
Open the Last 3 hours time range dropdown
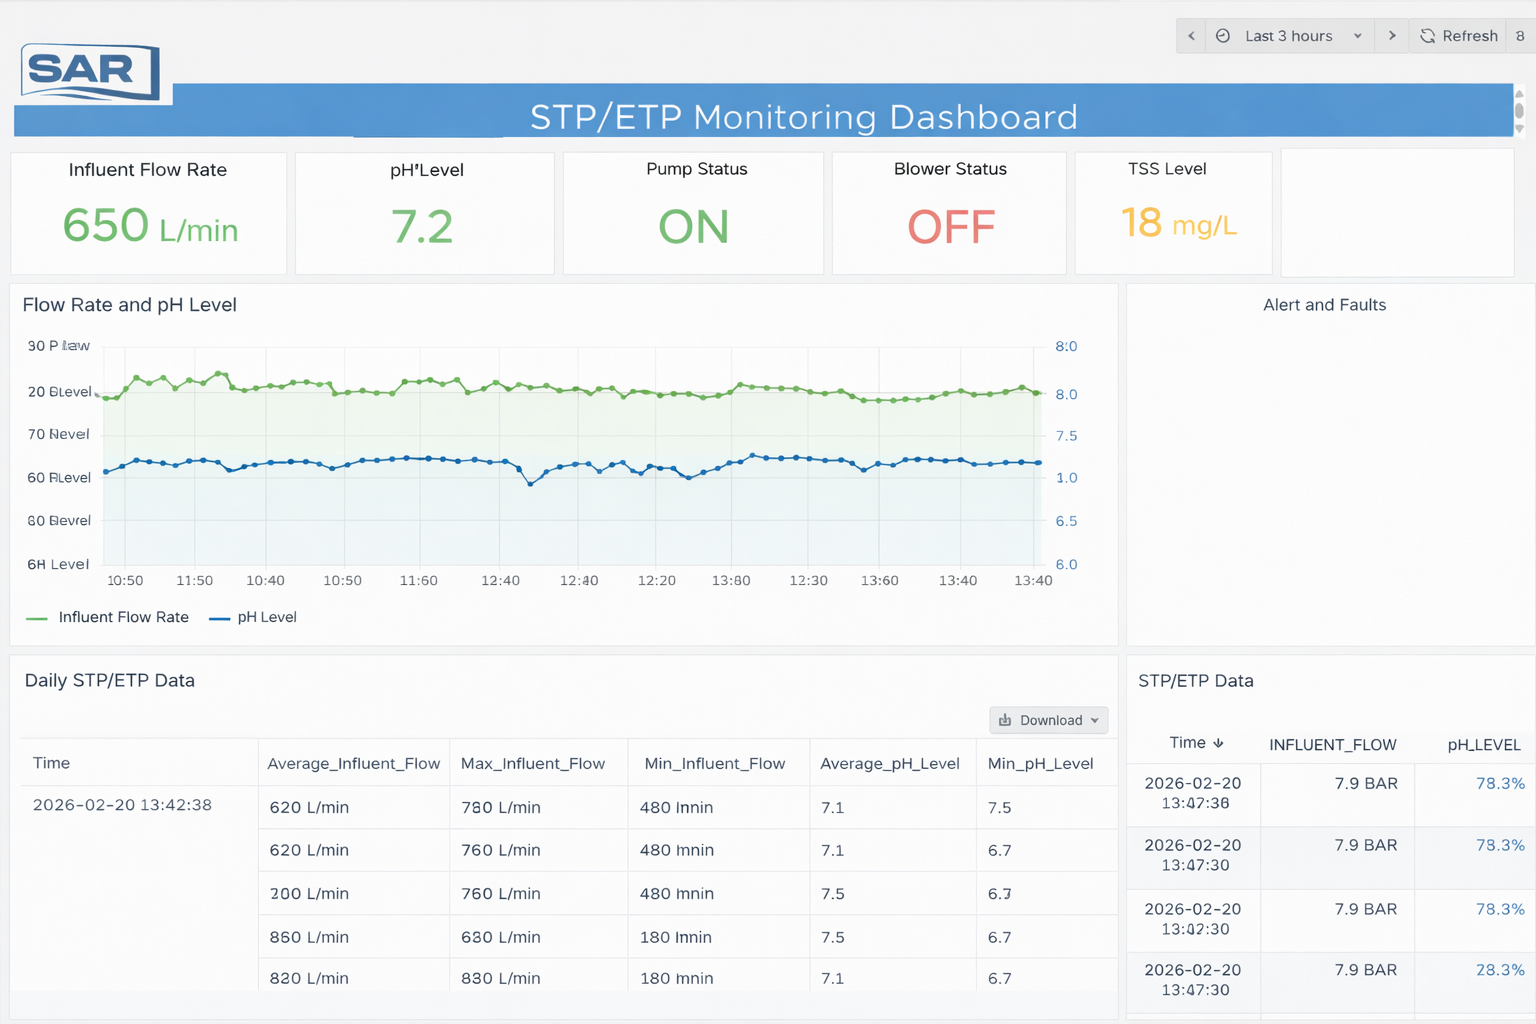click(1289, 36)
